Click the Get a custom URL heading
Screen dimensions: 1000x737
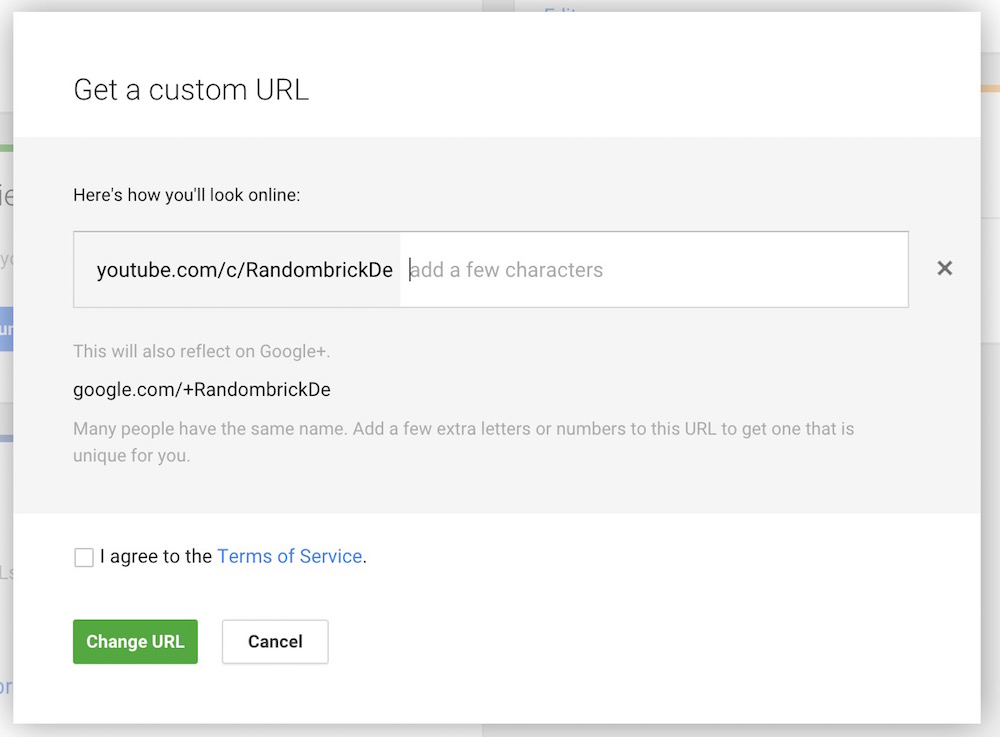[x=191, y=90]
